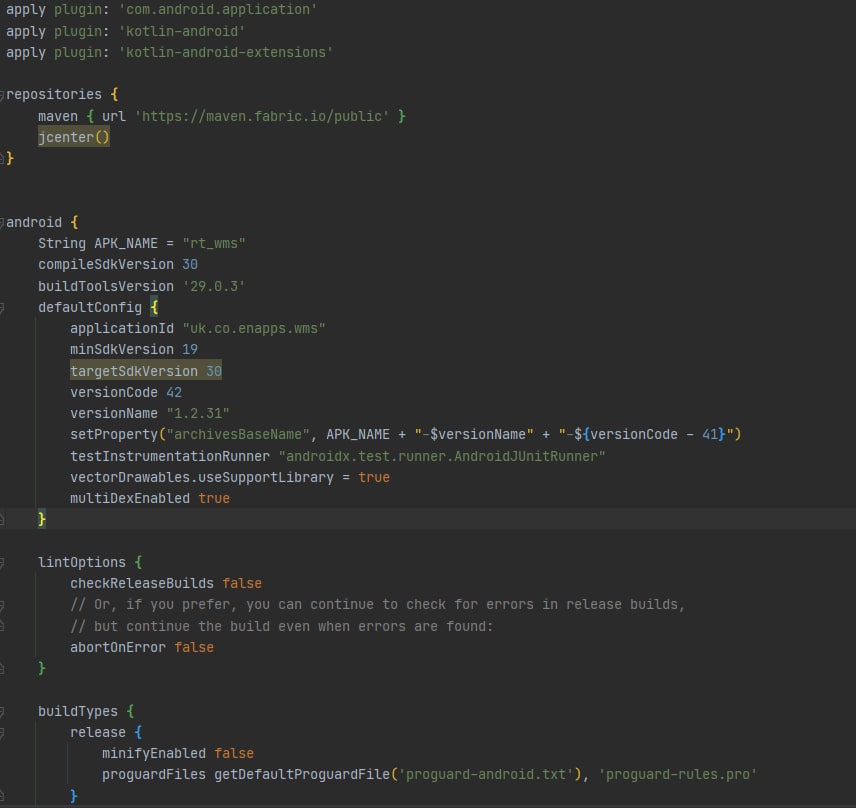
Task: Place cursor on the defaultConfig keyword
Action: (x=90, y=307)
